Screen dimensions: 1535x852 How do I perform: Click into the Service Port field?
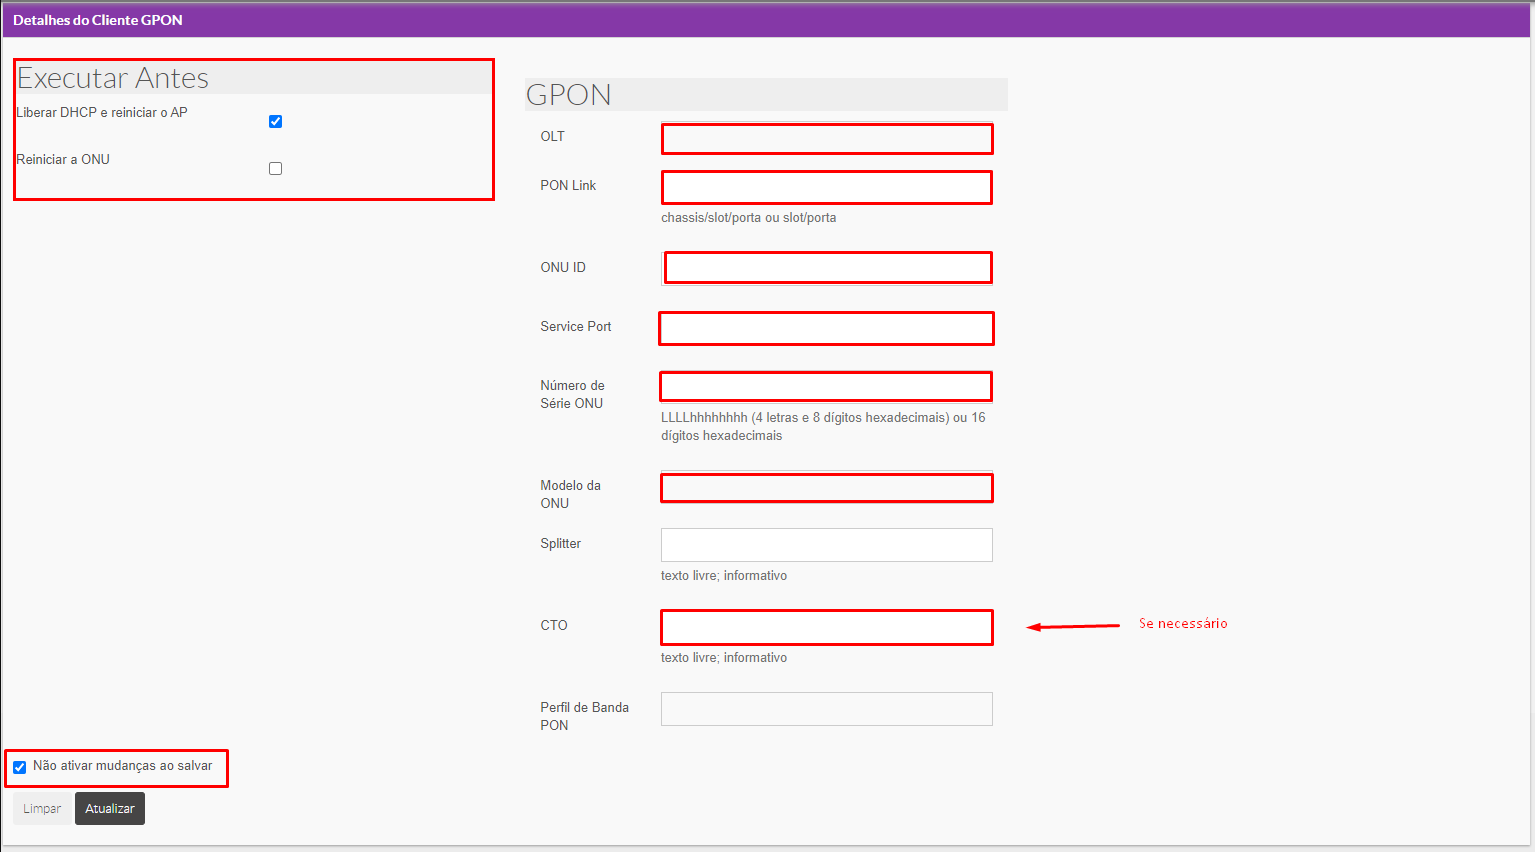coord(826,329)
